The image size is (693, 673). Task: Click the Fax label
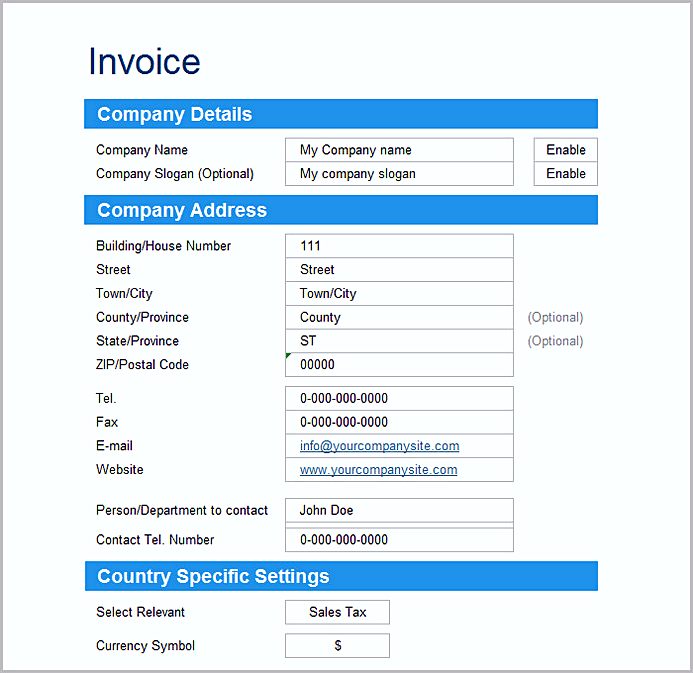(107, 422)
